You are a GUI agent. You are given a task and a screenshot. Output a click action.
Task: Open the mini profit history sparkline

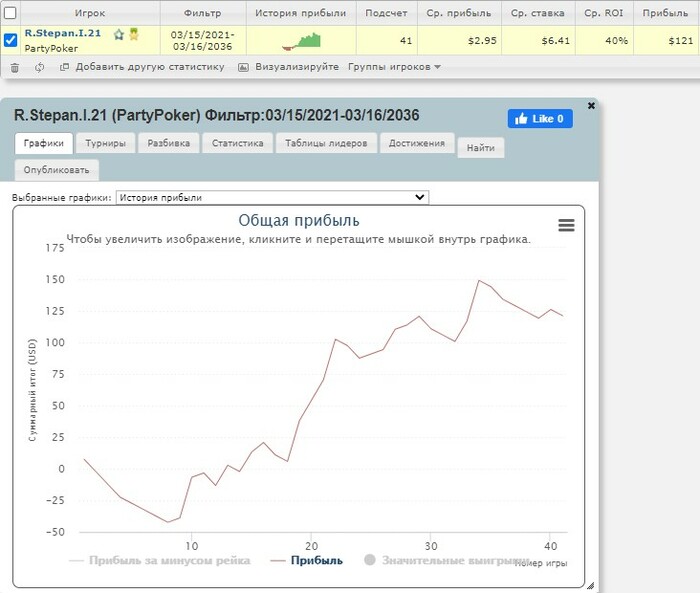(x=301, y=41)
